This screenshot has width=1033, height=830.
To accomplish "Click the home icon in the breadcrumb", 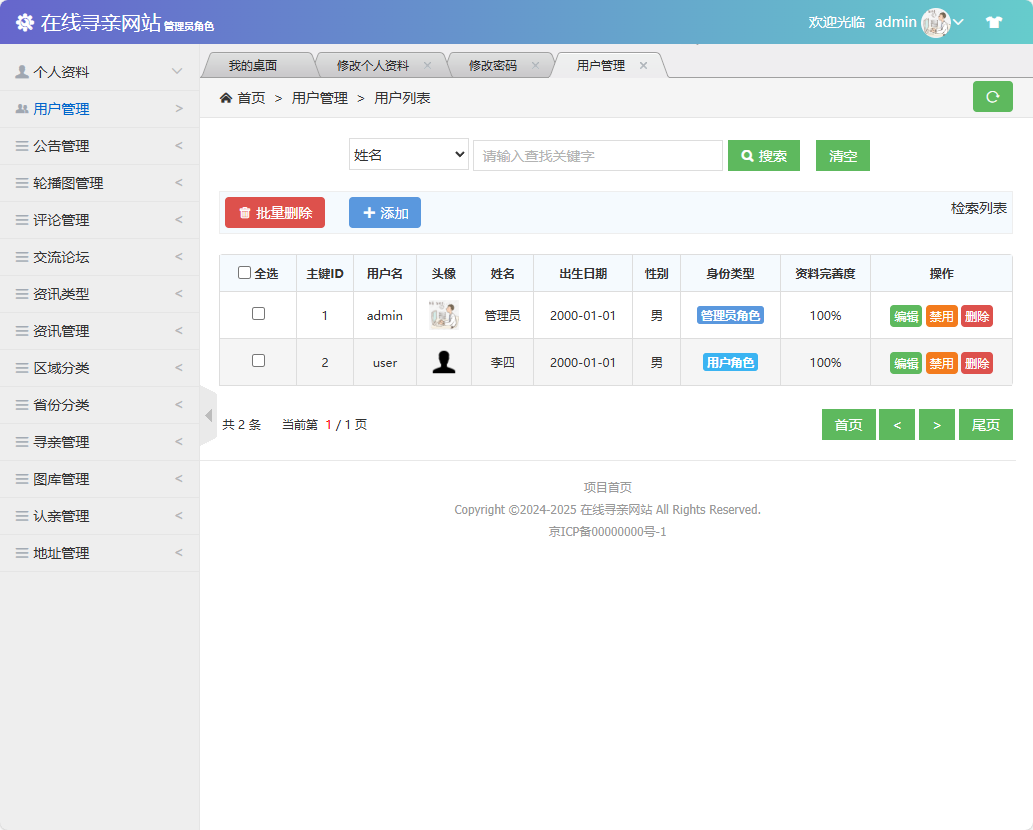I will 228,97.
